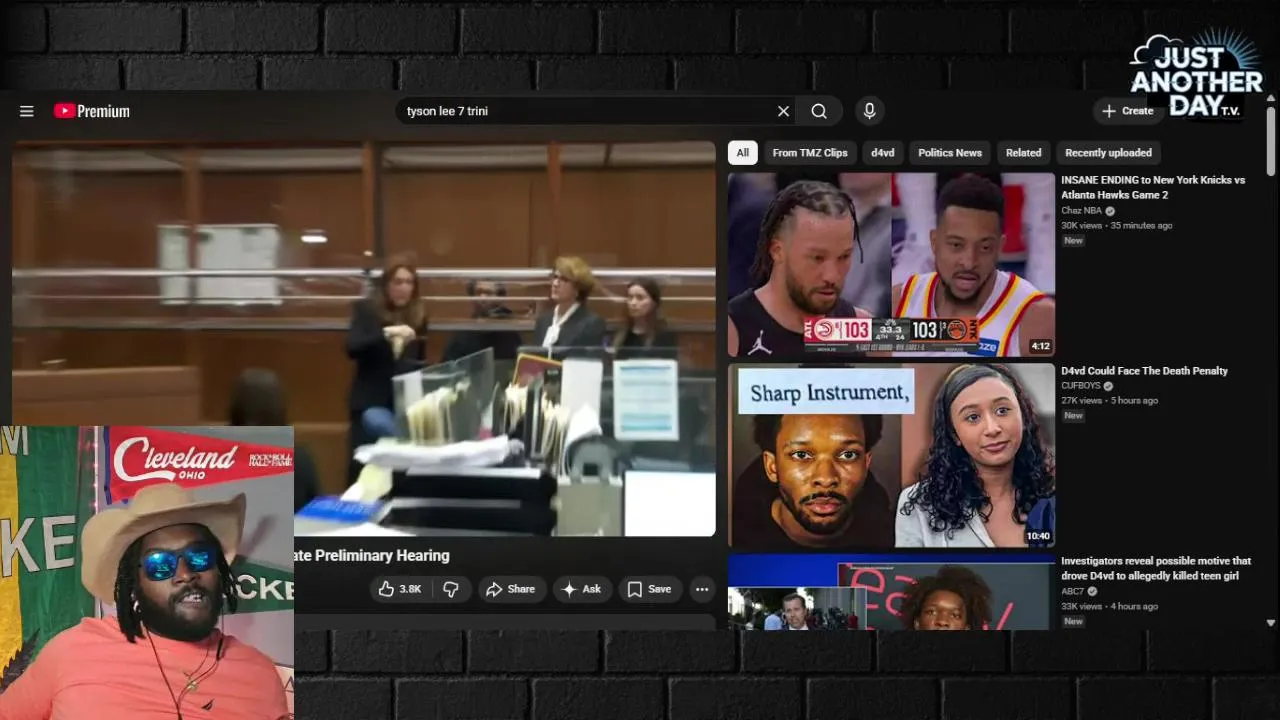
Task: Open Knicks vs Hawks Game 2 thumbnail
Action: tap(891, 264)
